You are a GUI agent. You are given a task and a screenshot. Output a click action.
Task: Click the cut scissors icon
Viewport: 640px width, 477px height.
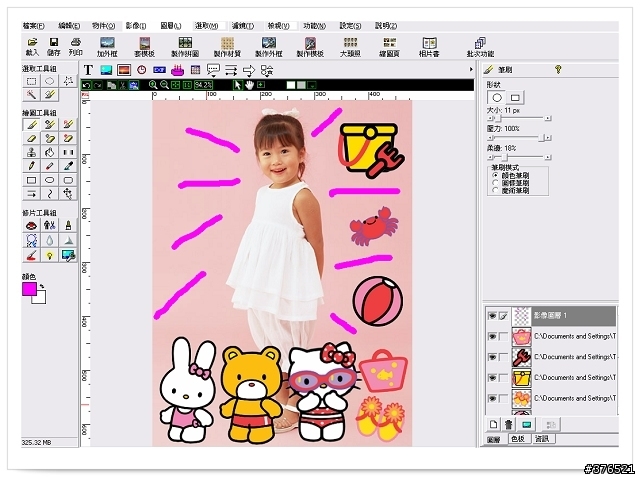[122, 85]
